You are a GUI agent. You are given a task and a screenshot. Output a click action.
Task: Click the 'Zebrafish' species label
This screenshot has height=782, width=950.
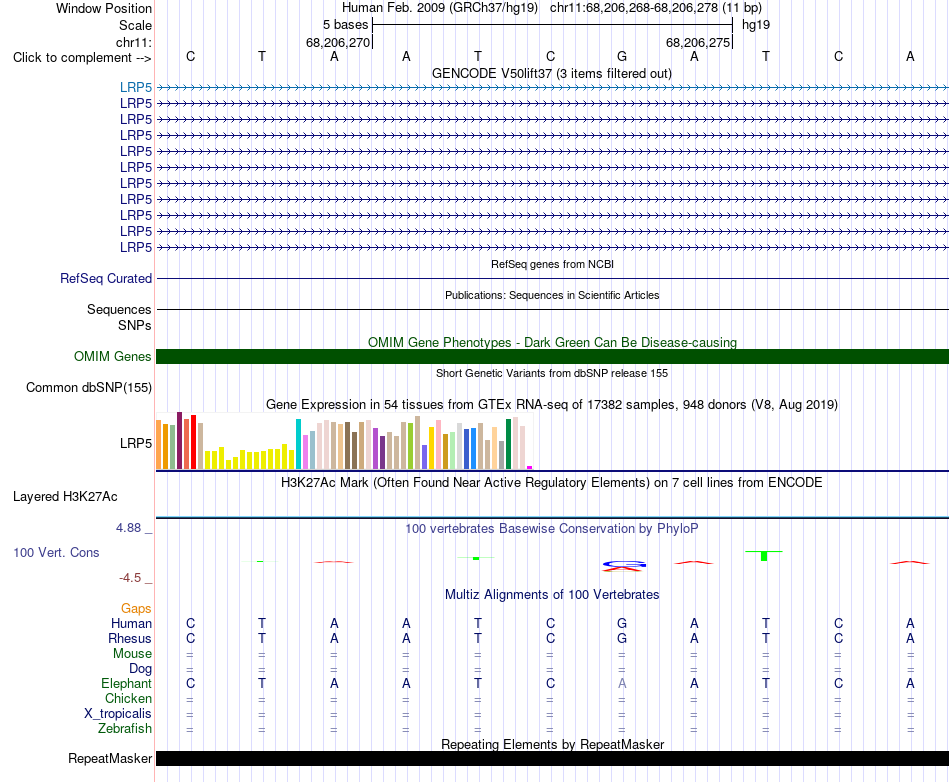[125, 729]
